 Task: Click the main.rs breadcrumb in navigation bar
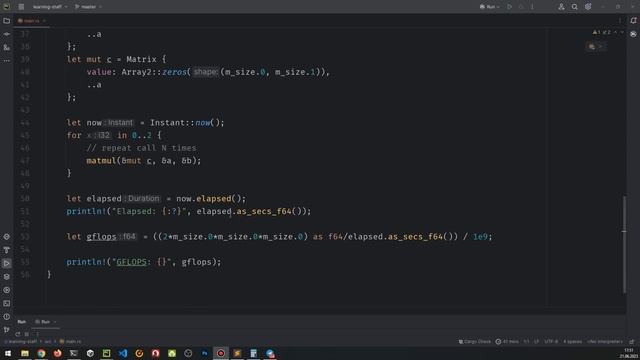(70, 342)
